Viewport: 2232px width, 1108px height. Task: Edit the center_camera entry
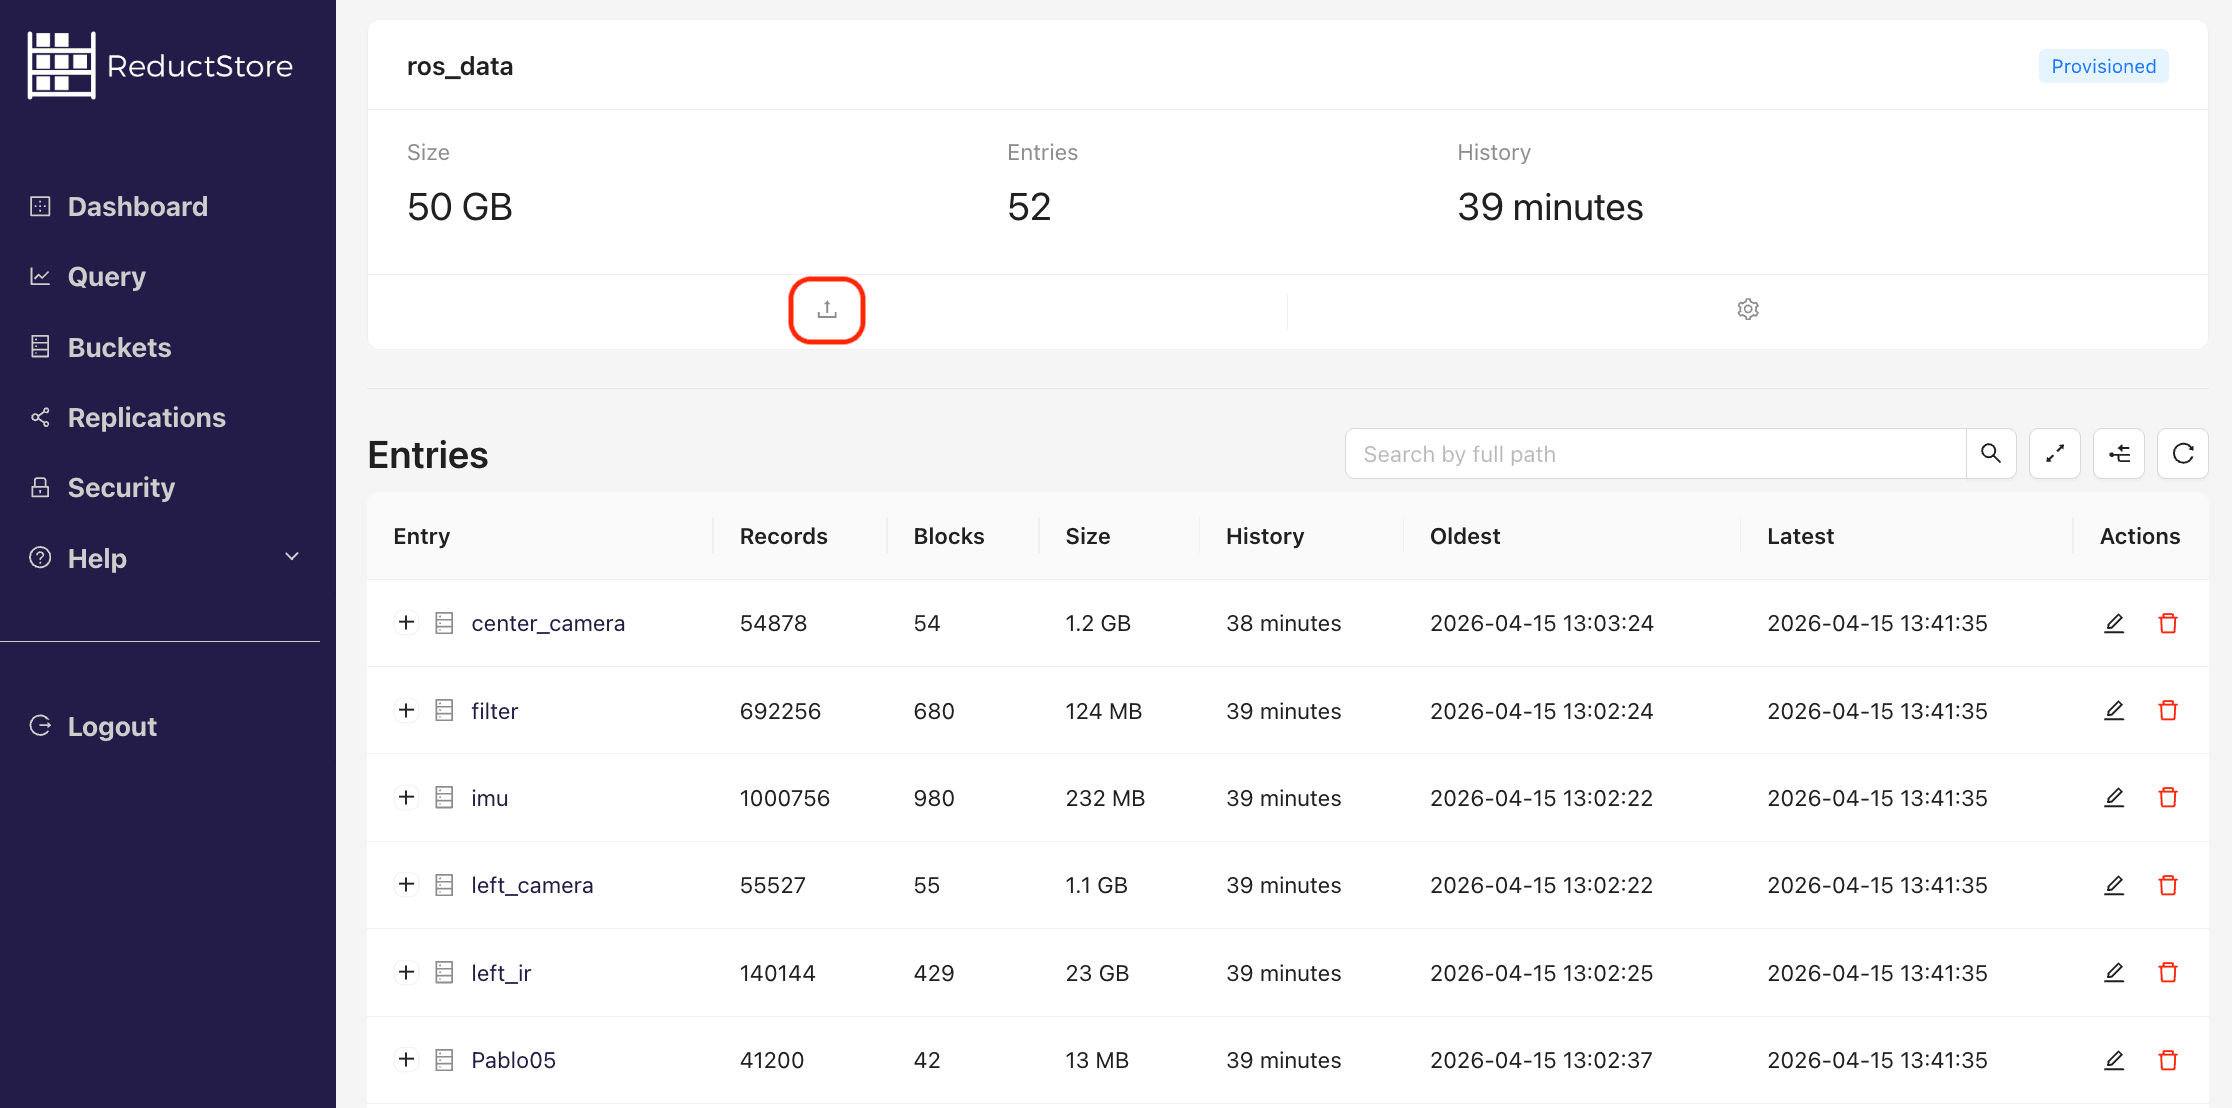2113,623
